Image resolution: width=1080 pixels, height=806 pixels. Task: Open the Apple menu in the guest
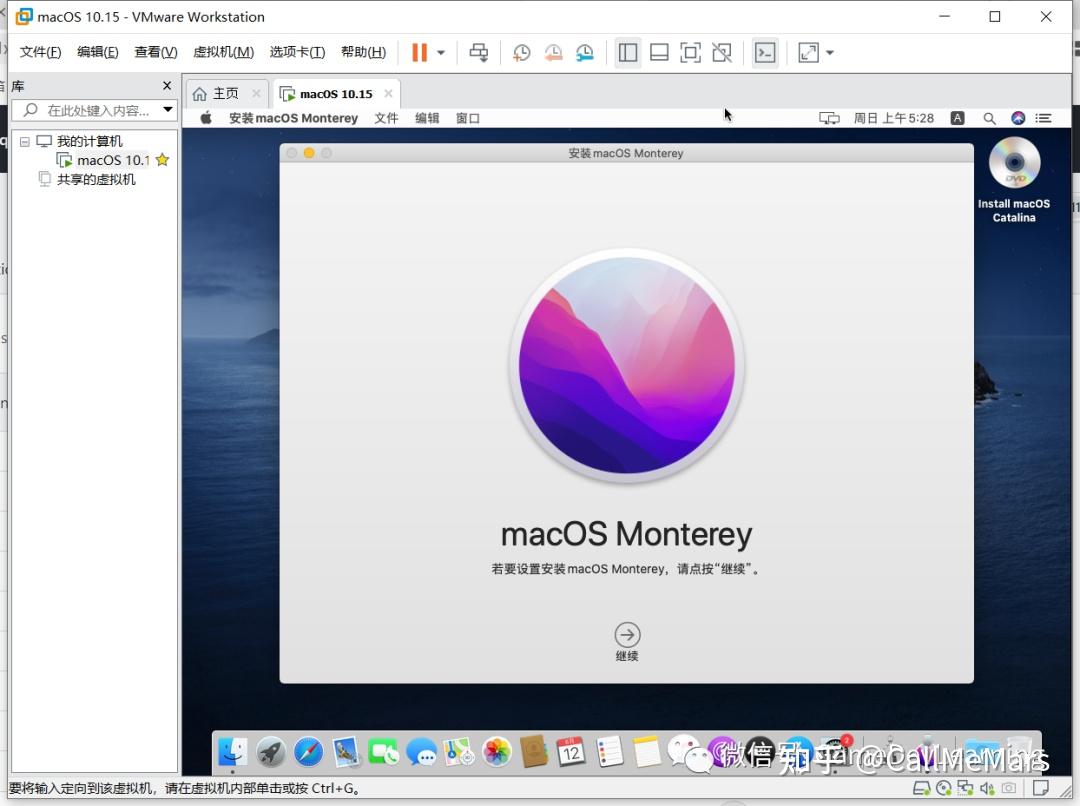click(205, 118)
